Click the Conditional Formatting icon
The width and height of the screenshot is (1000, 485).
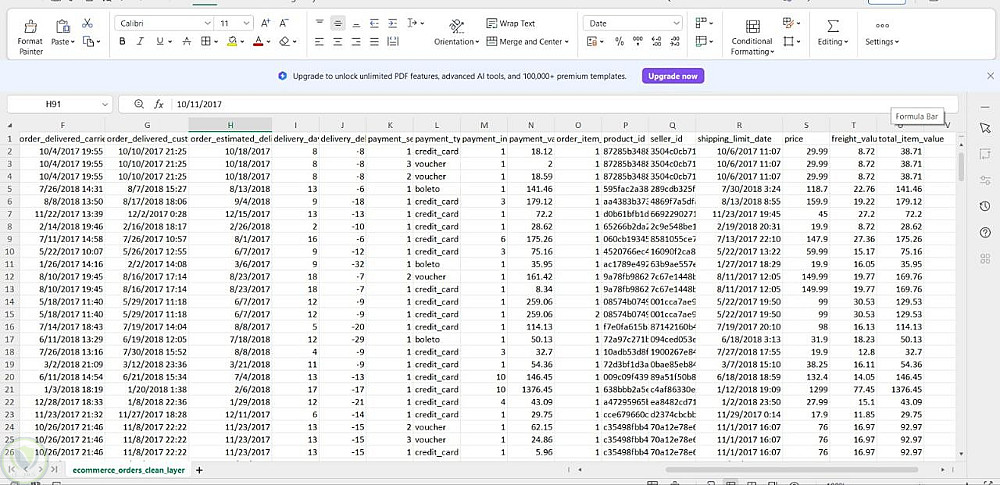[753, 26]
